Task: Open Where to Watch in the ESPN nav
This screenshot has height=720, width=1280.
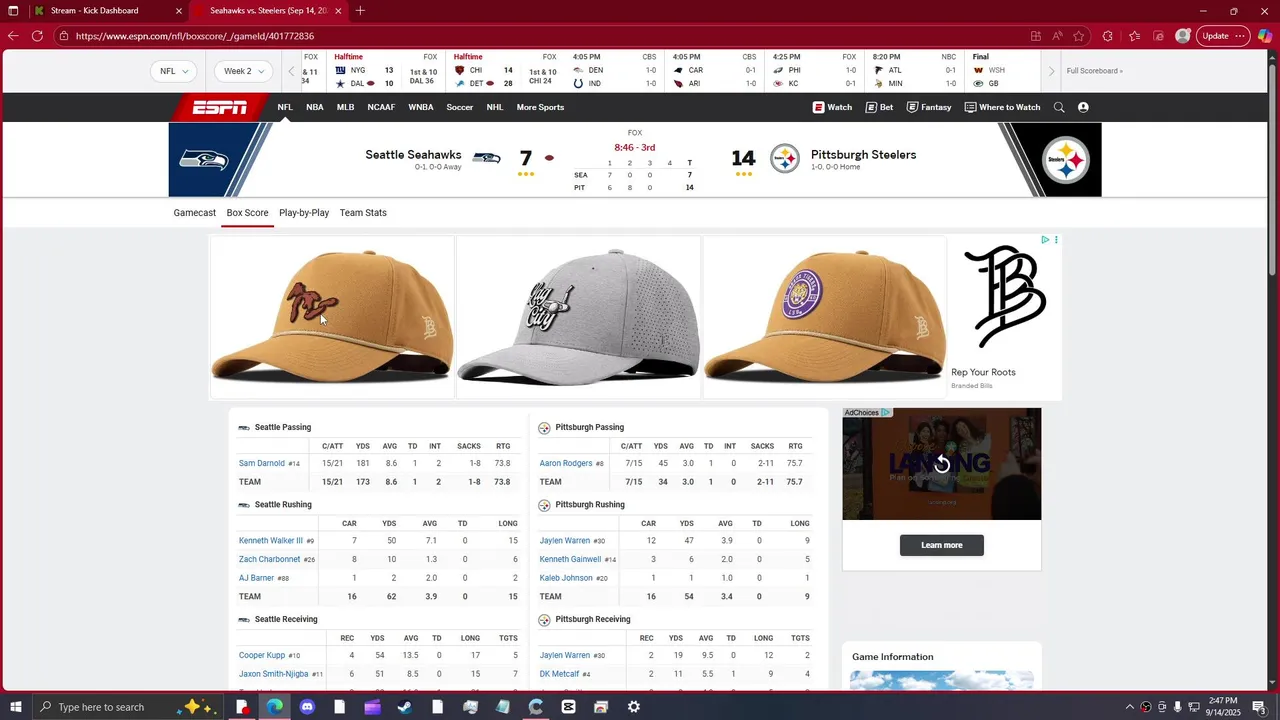Action: [x=1002, y=107]
